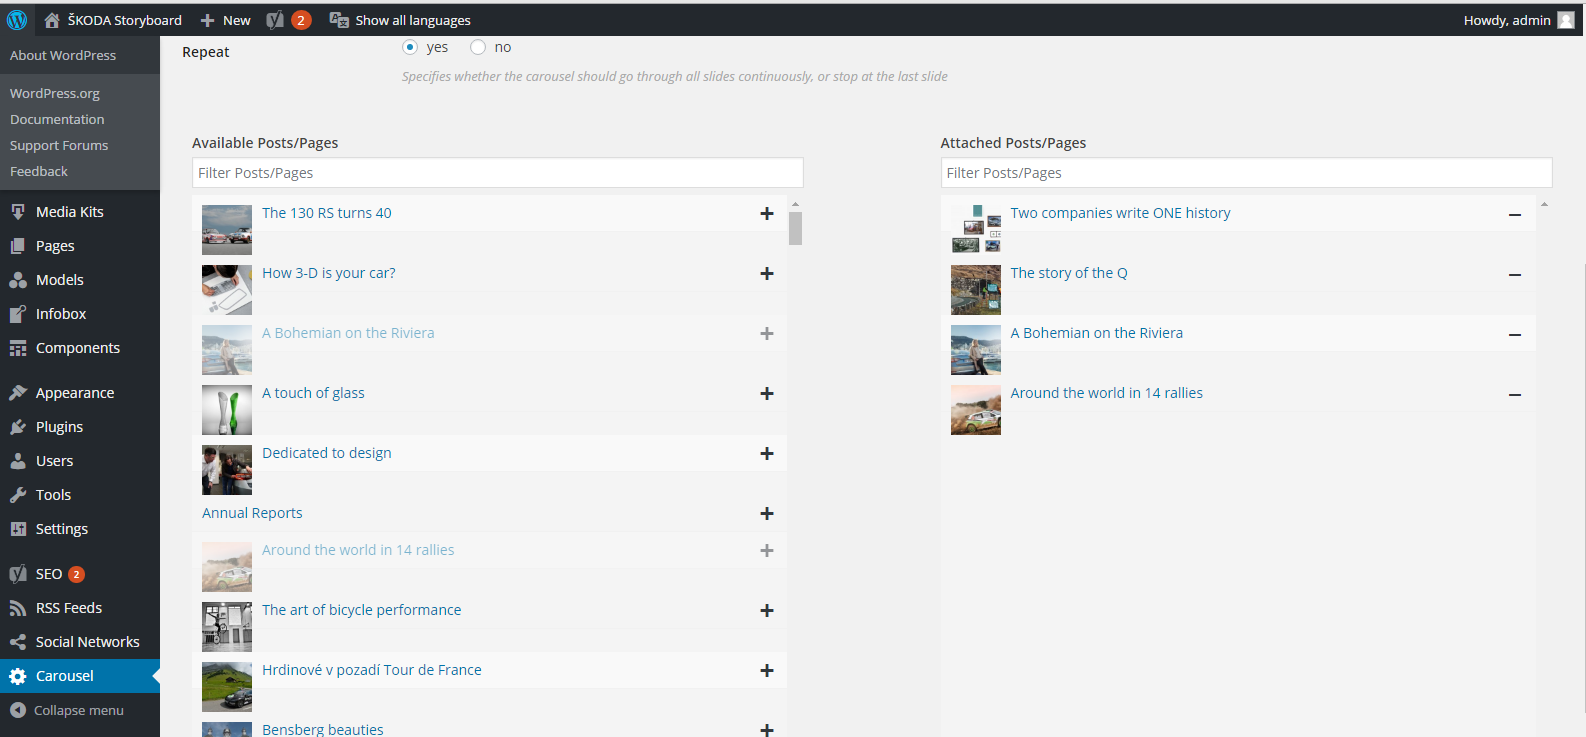
Task: Open the Documentation link in sidebar
Action: [57, 119]
